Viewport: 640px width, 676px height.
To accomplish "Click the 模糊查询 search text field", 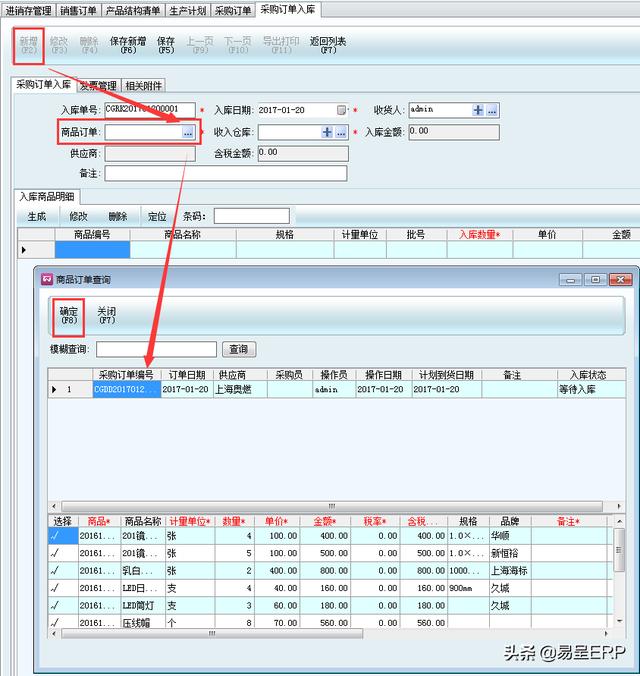I will [x=156, y=349].
